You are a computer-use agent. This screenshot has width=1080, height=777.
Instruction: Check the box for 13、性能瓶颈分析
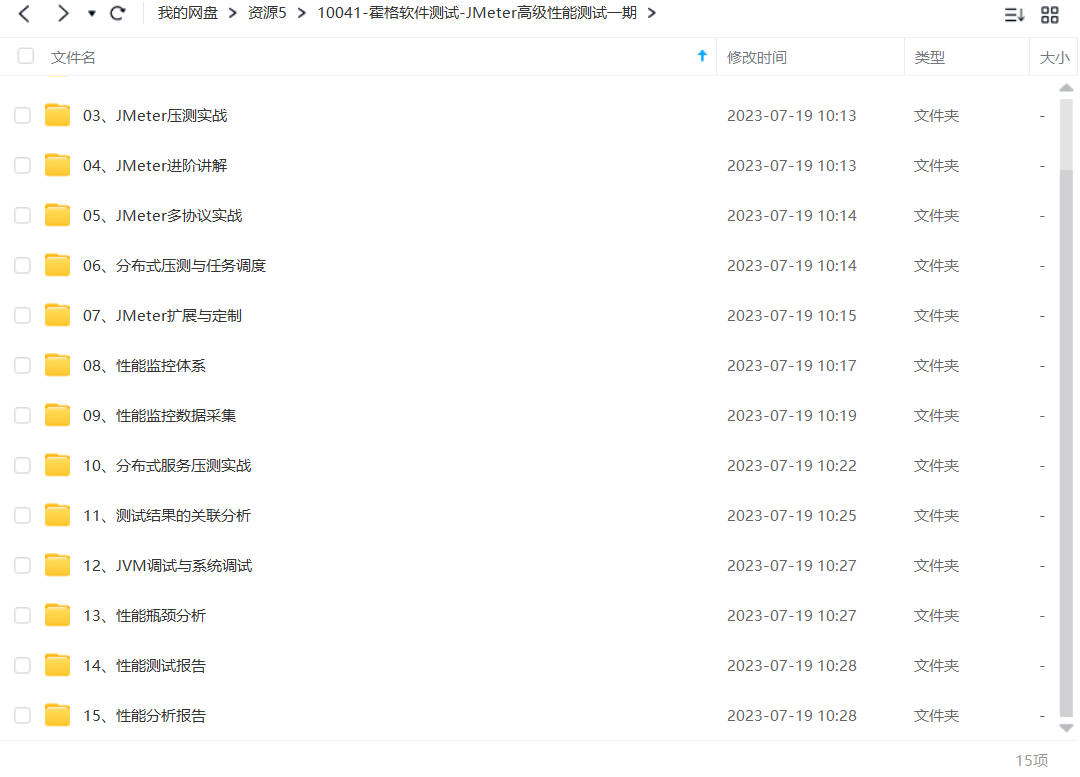23,615
